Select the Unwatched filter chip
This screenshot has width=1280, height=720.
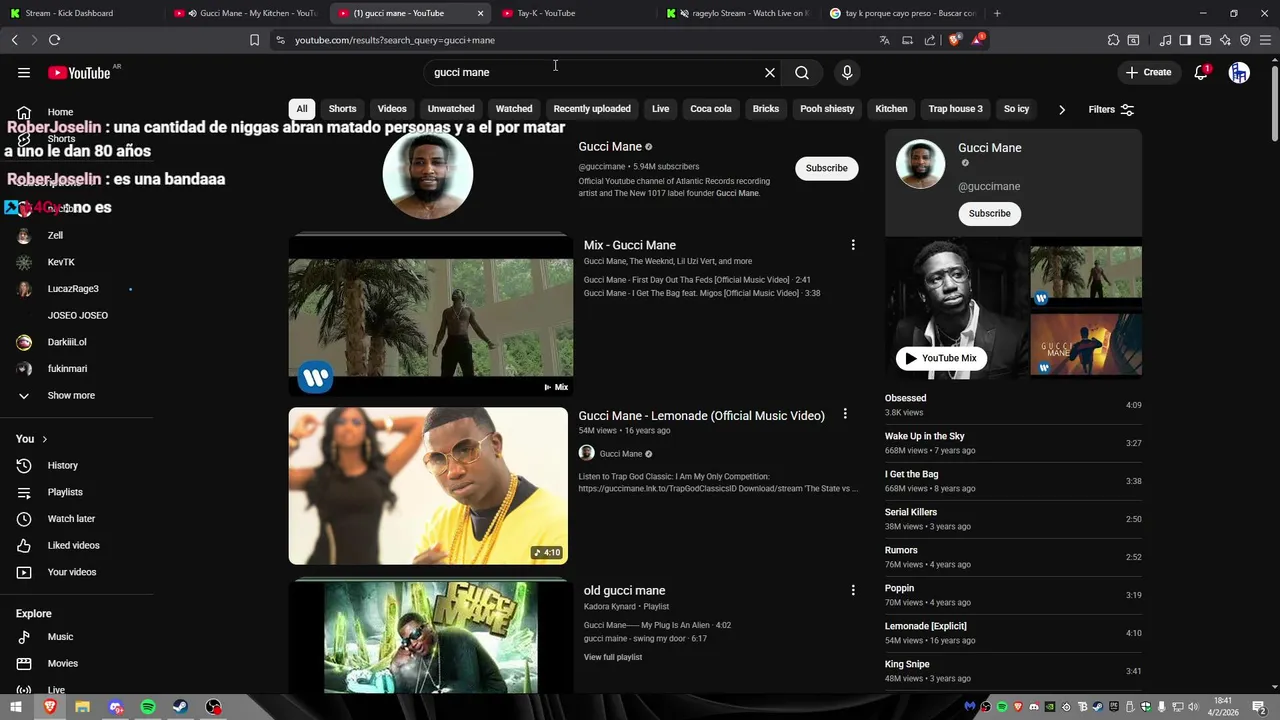tap(451, 109)
